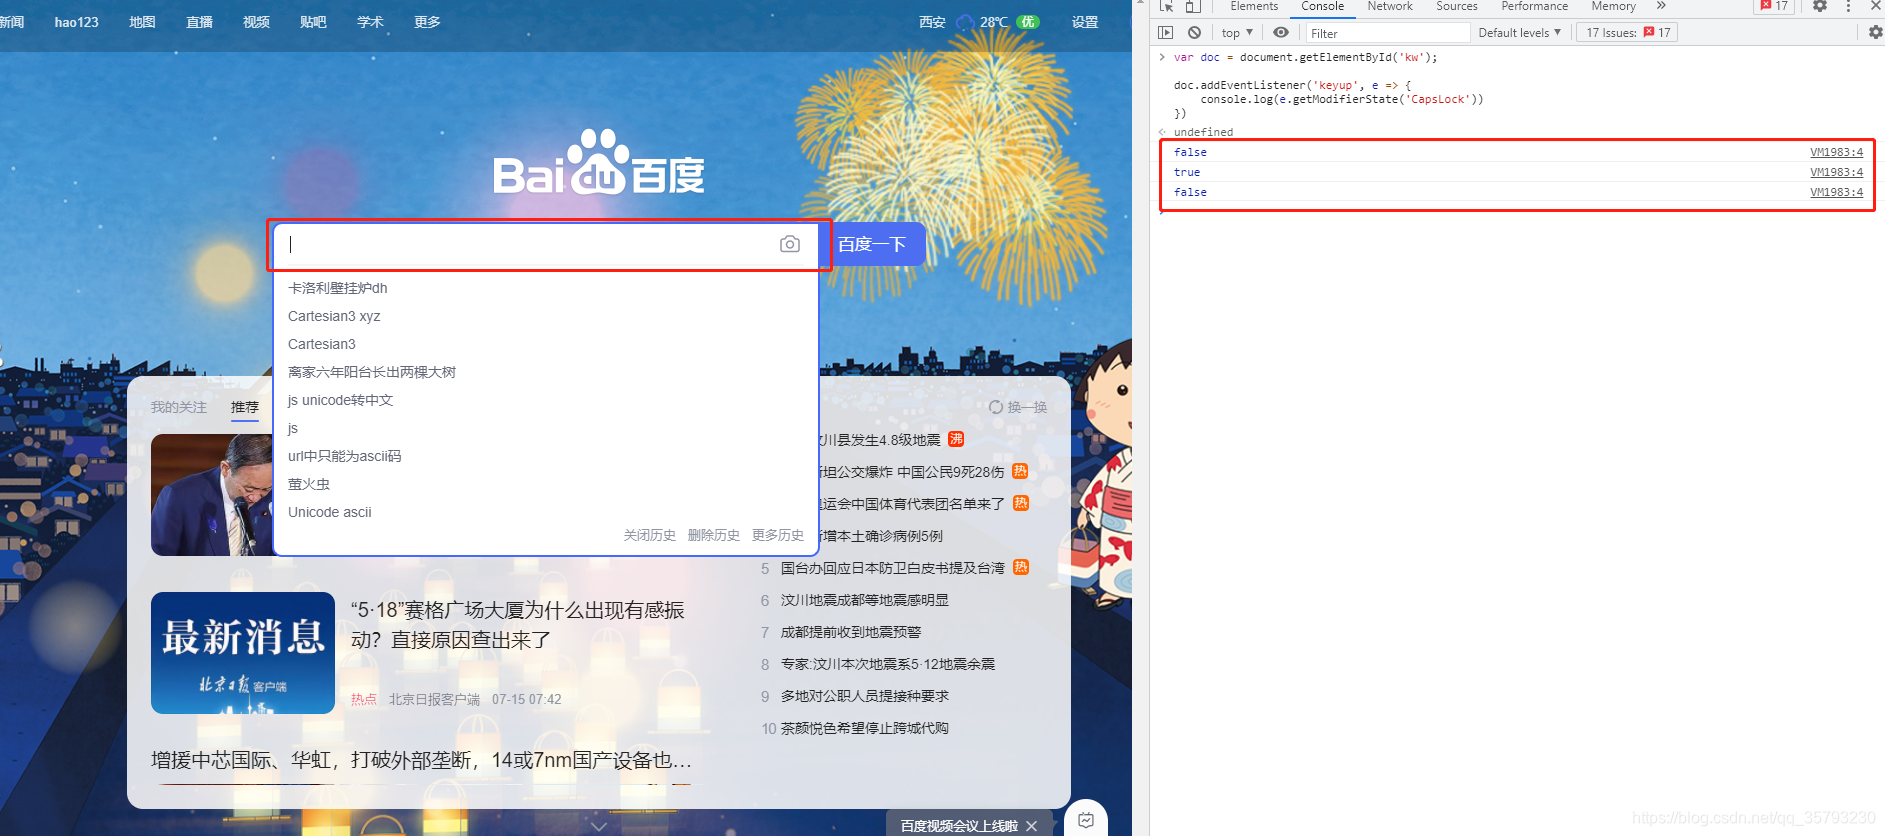1885x836 pixels.
Task: Open the 最新消息 news thumbnail
Action: pos(243,653)
